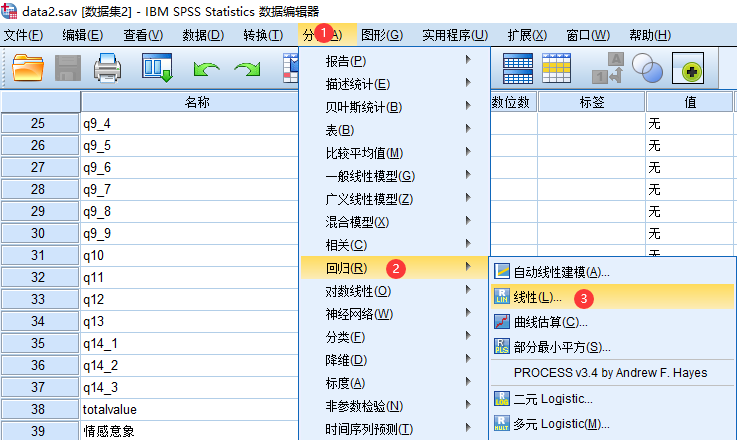Select 二元 Logistic regression
Viewport: 737px width, 440px height.
pyautogui.click(x=612, y=399)
